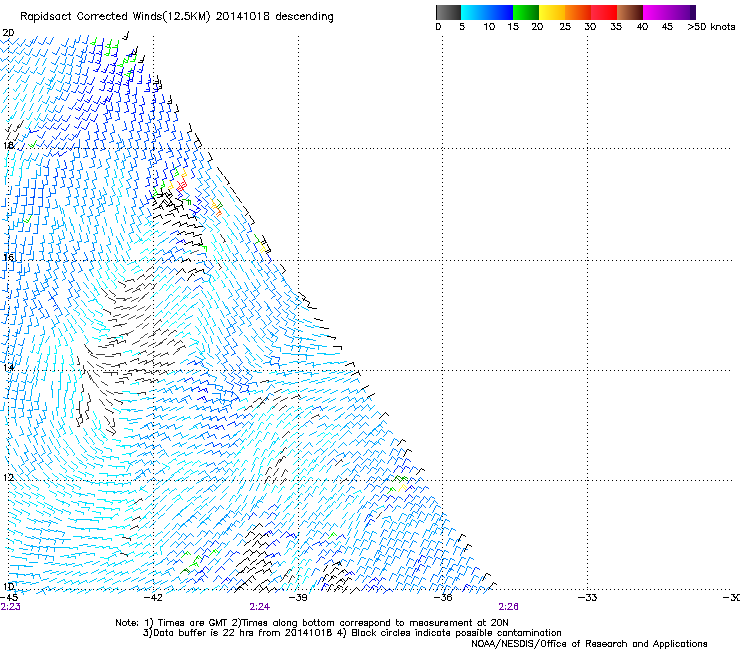The image size is (740, 650).
Task: Click the '45' knots label under color bar
Action: pos(667,27)
